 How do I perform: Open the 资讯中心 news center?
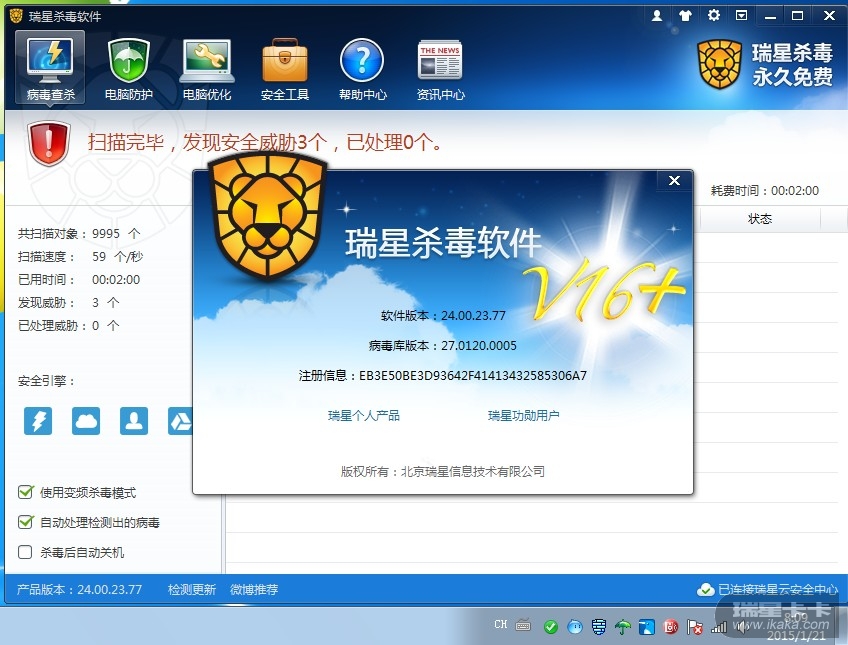(440, 69)
